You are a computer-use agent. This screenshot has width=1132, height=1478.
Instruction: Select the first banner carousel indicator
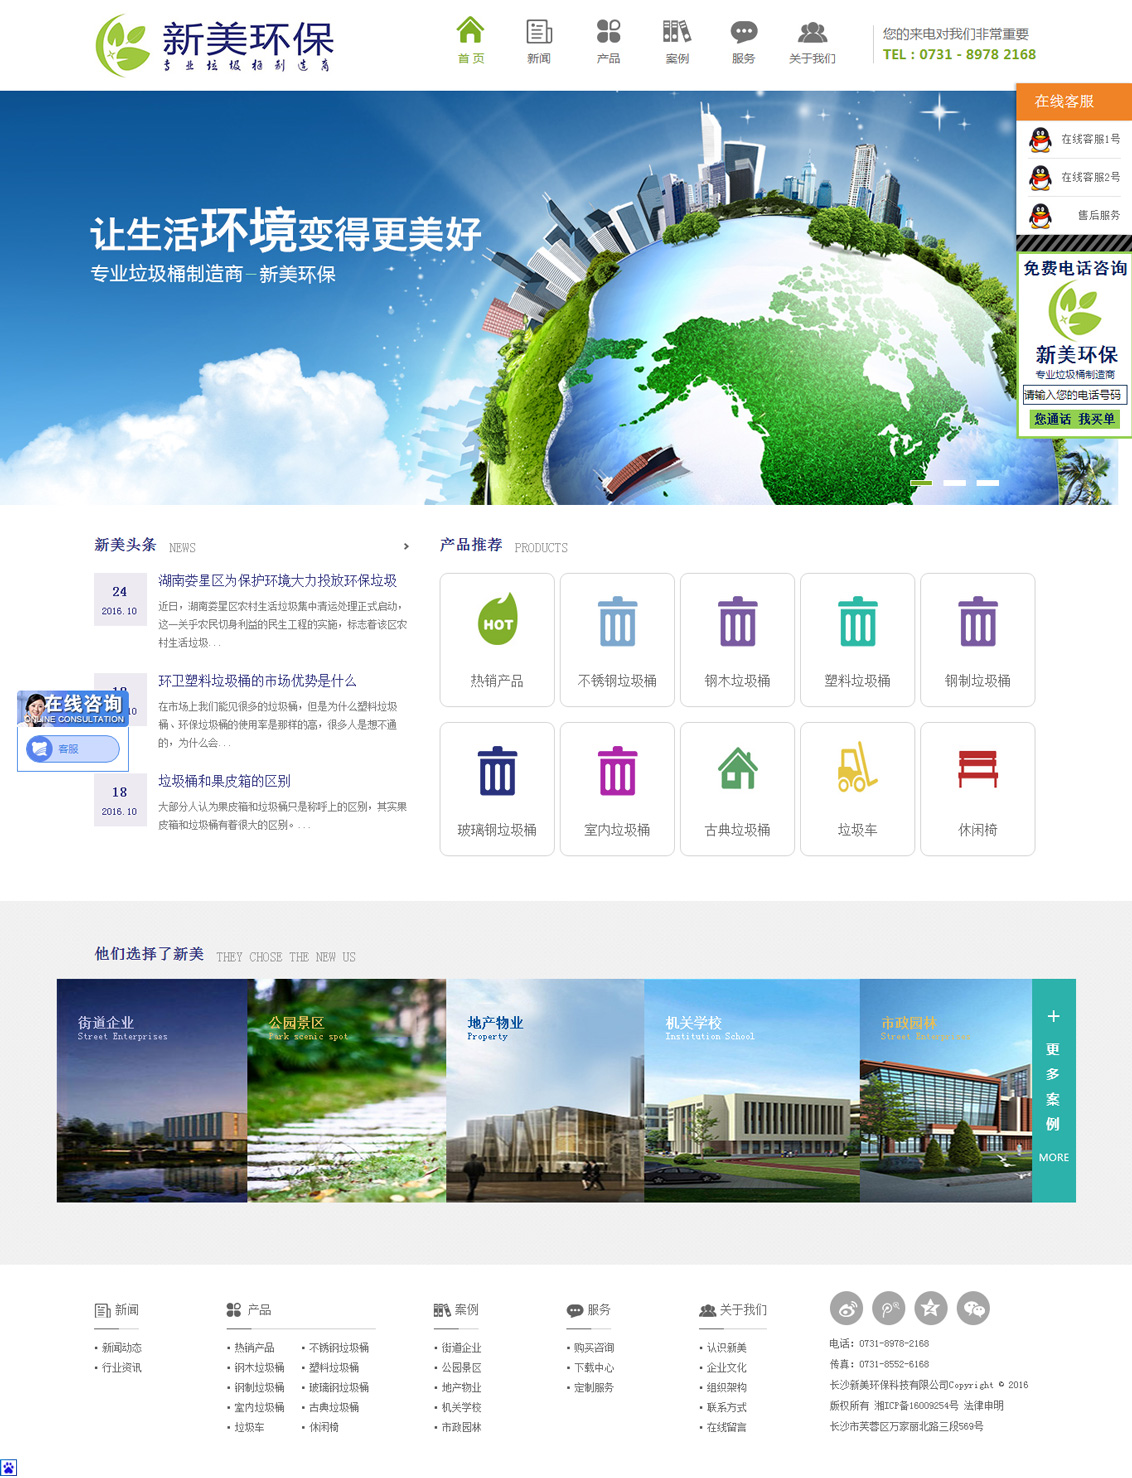(x=921, y=483)
